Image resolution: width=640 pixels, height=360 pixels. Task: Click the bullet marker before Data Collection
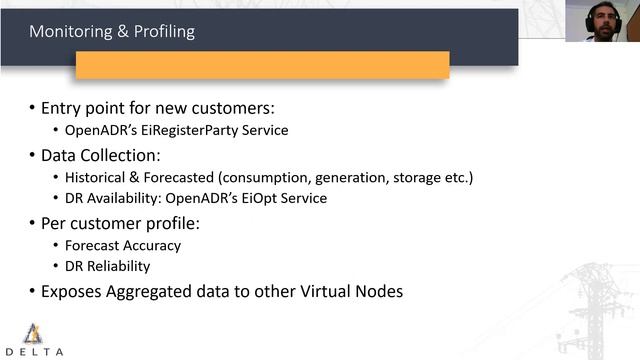[32, 156]
